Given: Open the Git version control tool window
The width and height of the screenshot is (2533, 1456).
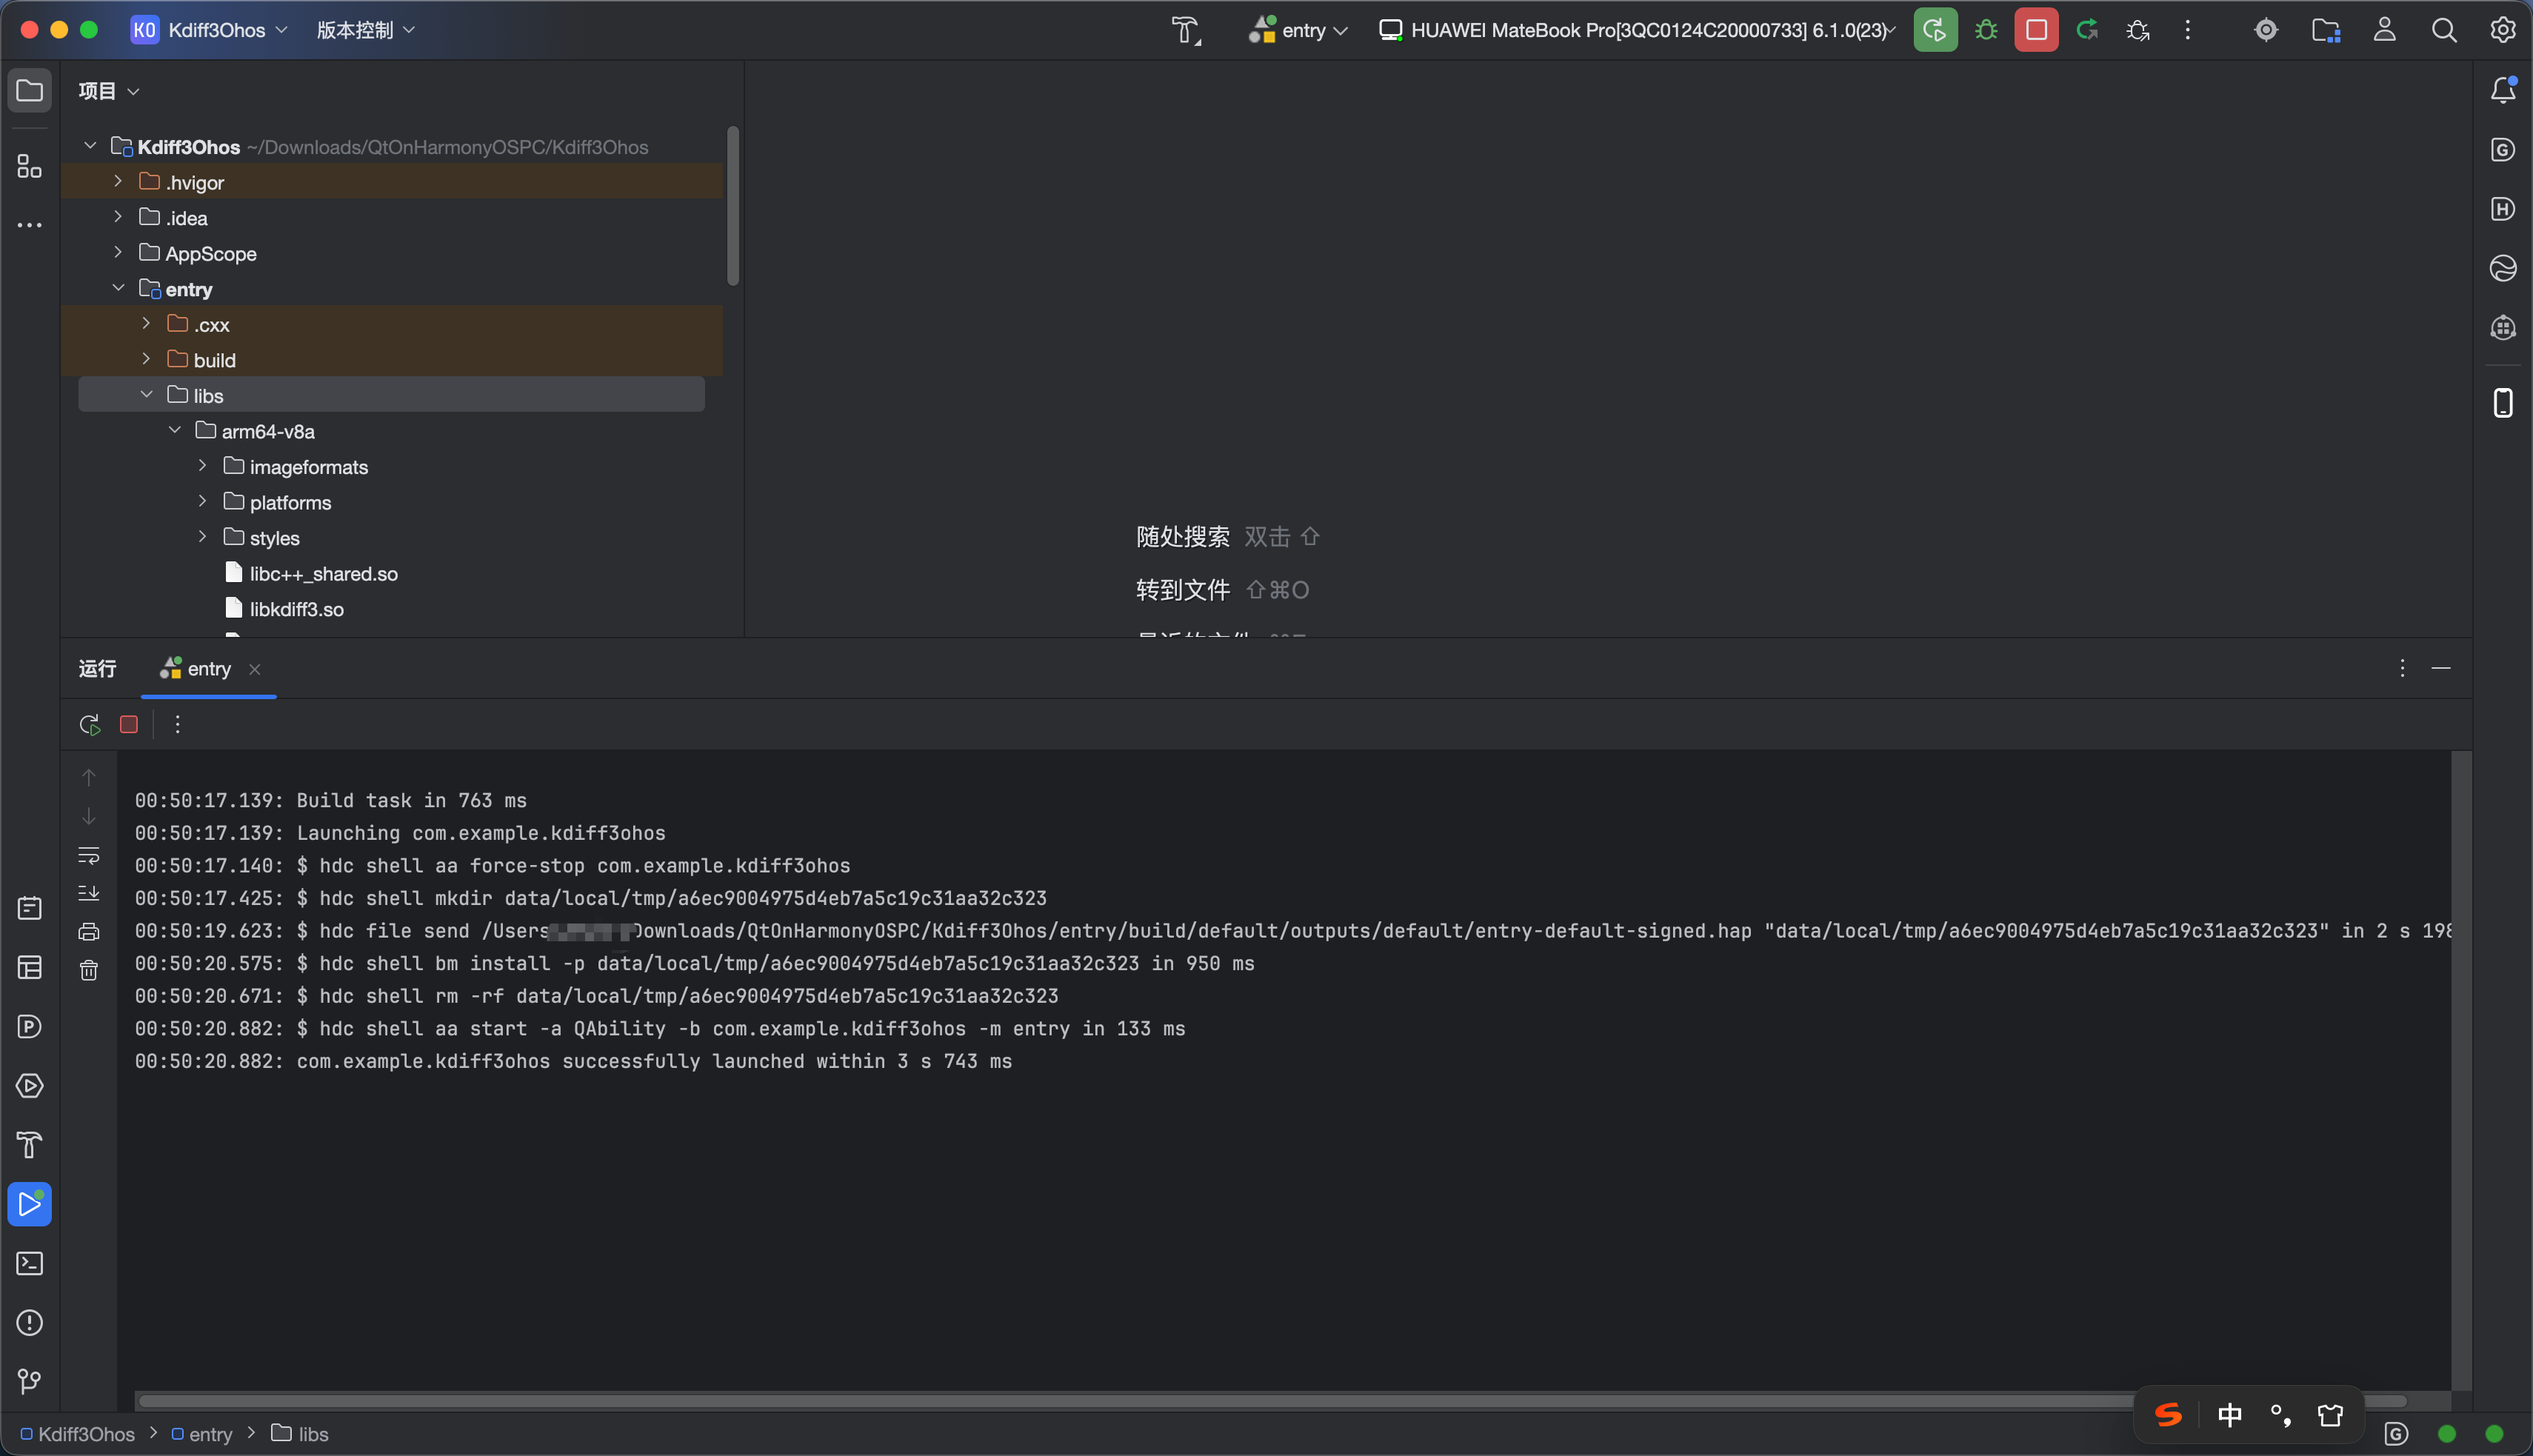Looking at the screenshot, I should click(x=30, y=1381).
